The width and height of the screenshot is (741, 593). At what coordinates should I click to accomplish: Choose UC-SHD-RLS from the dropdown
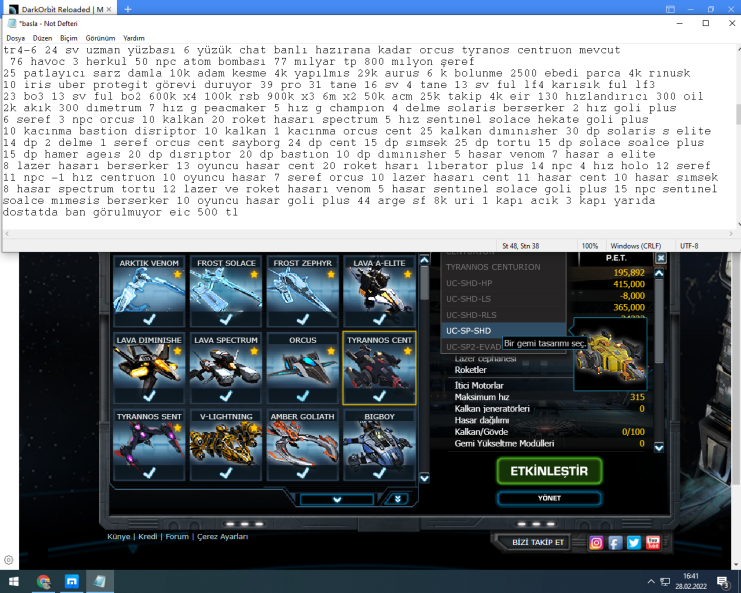tap(503, 315)
